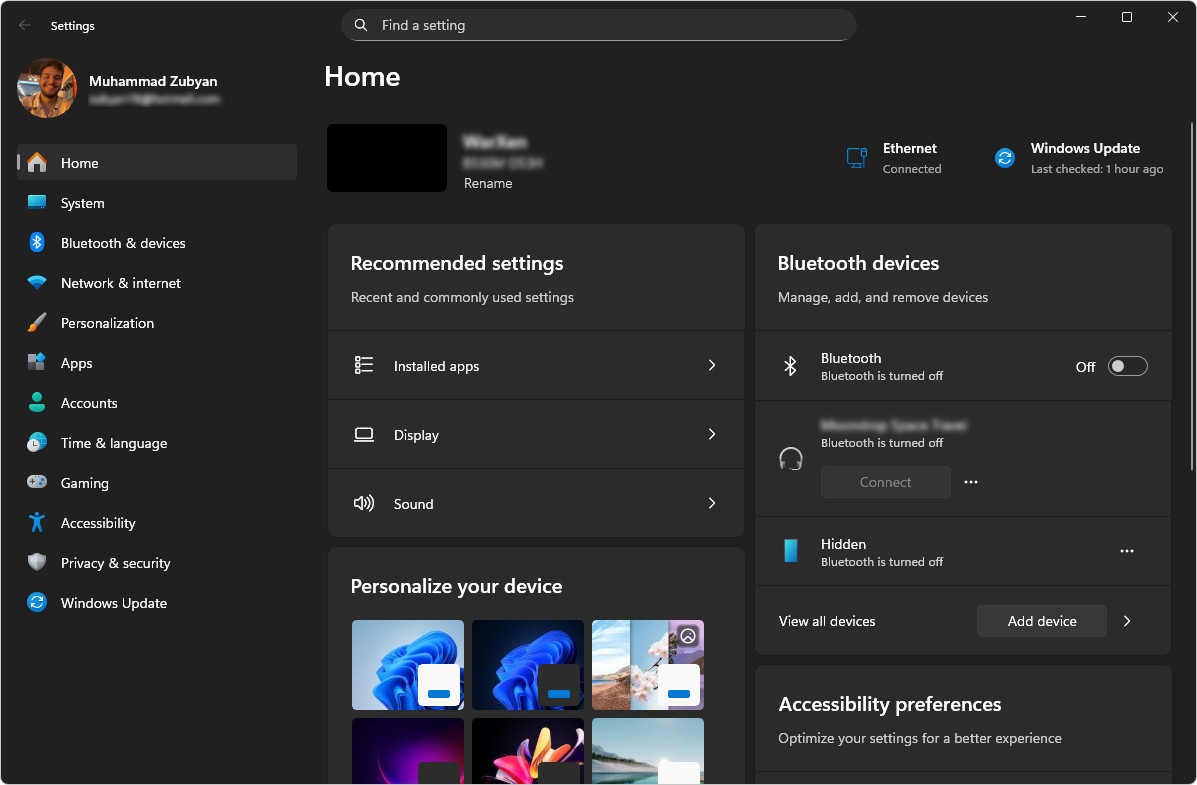
Task: Click the Windows Update status icon at top
Action: point(1005,158)
